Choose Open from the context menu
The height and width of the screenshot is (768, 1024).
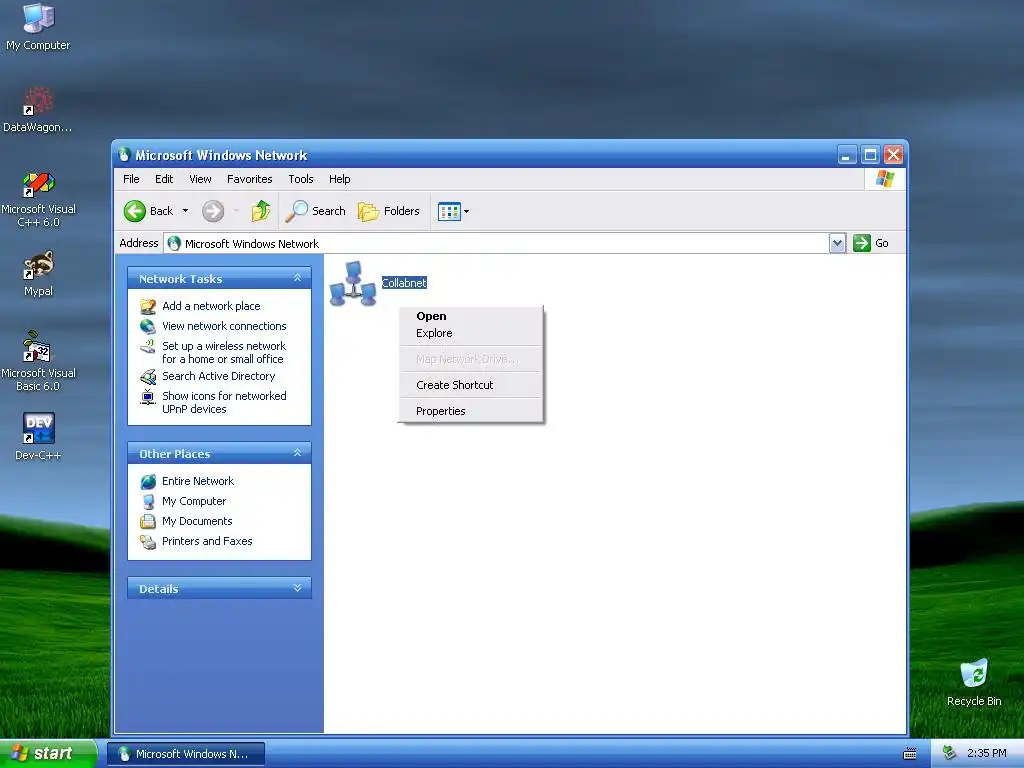click(x=470, y=316)
